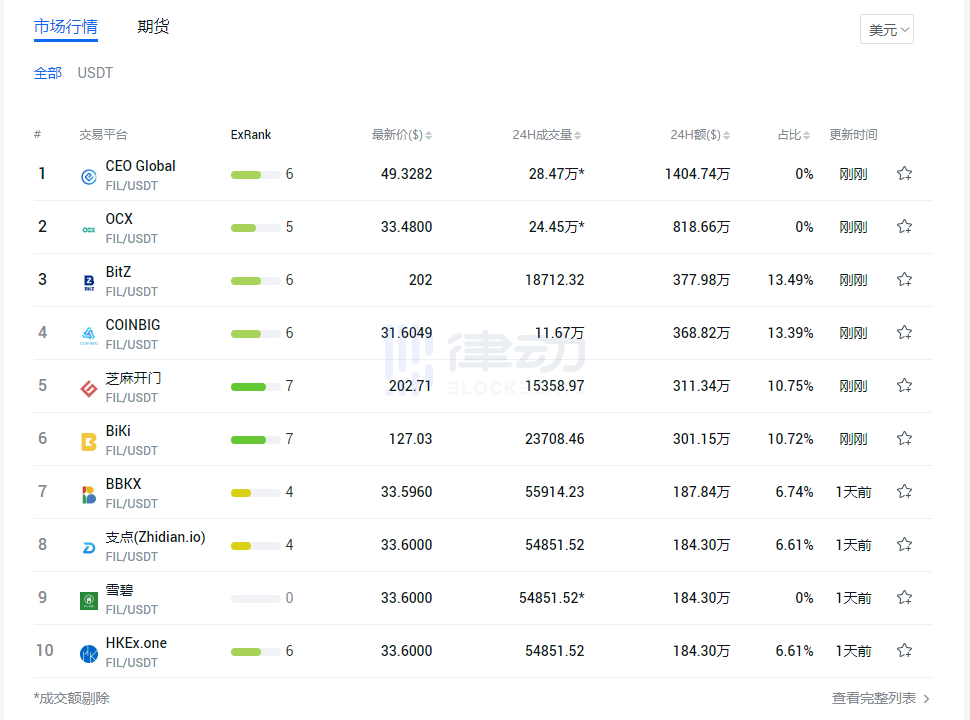This screenshot has height=720, width=970.
Task: Open the 美元 currency dropdown
Action: (x=886, y=29)
